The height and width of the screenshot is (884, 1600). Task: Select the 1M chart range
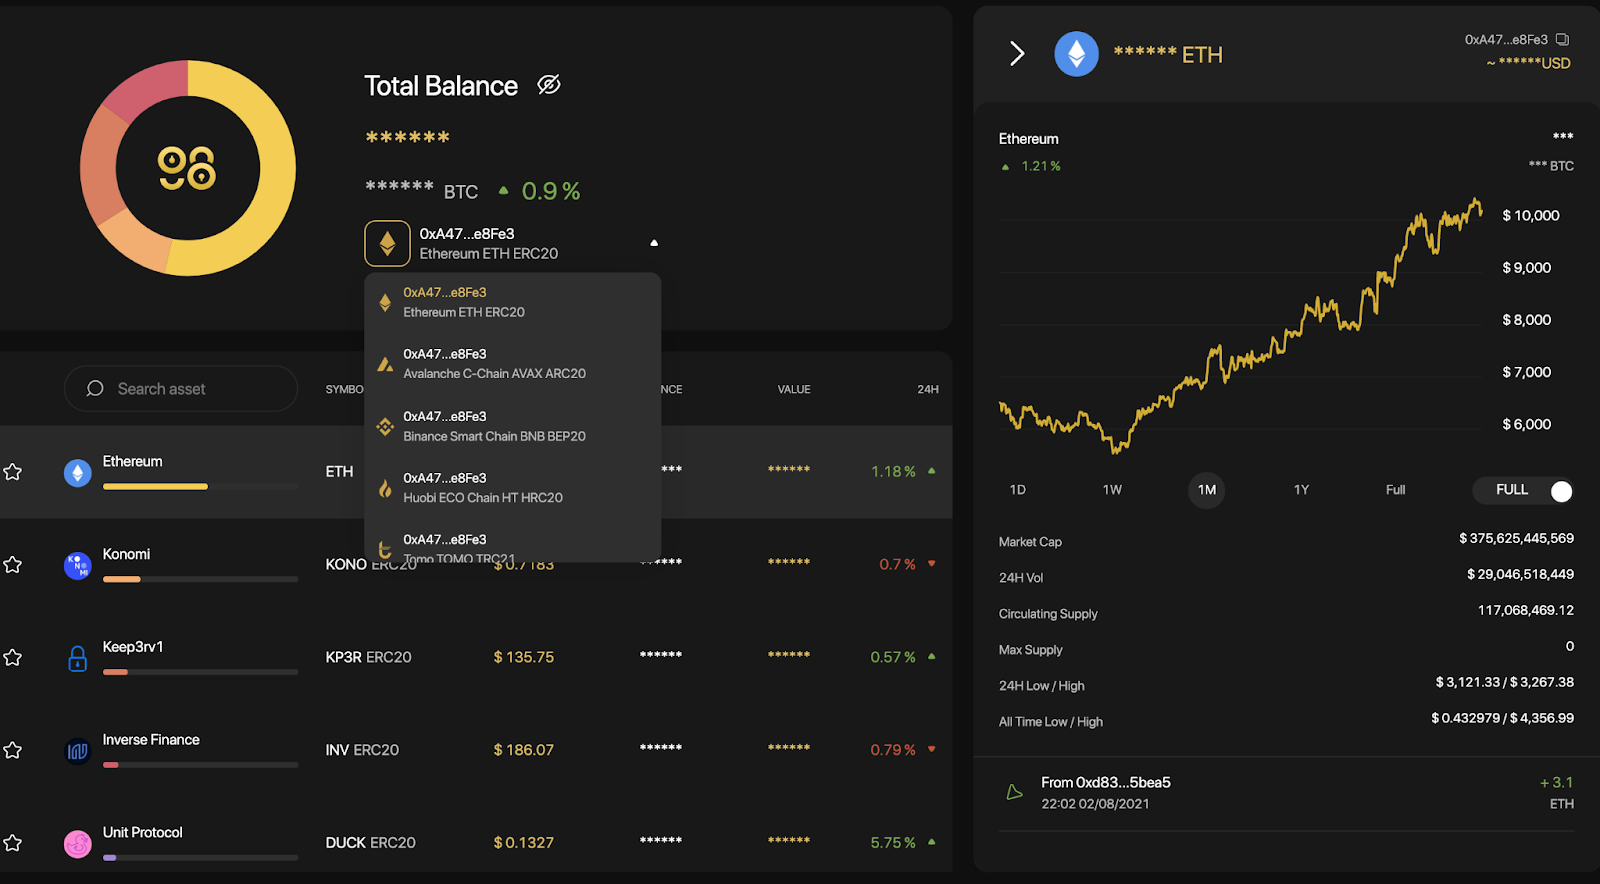[1207, 490]
